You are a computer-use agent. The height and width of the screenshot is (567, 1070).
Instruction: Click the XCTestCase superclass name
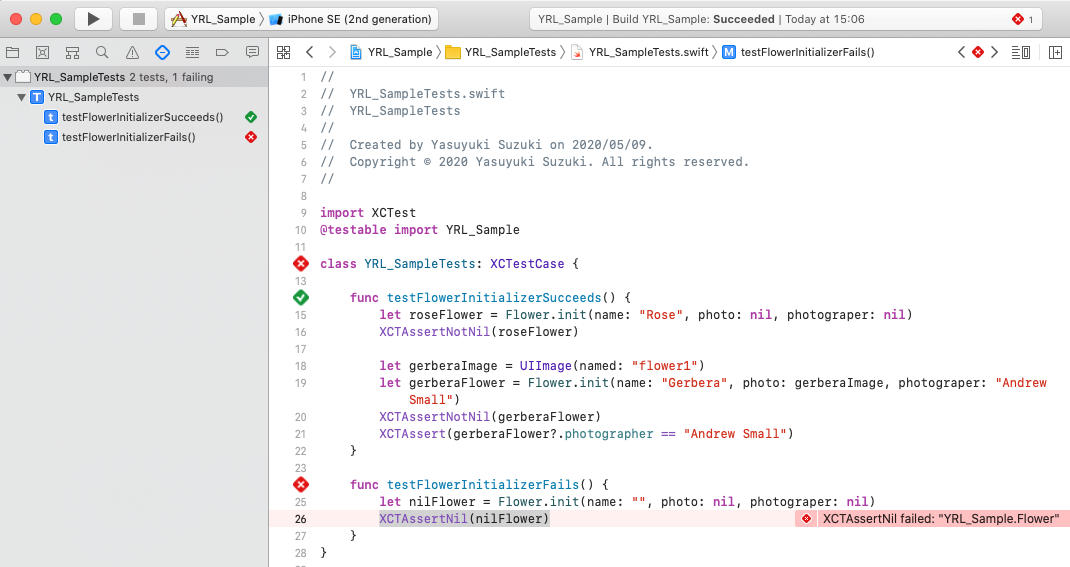tap(527, 264)
